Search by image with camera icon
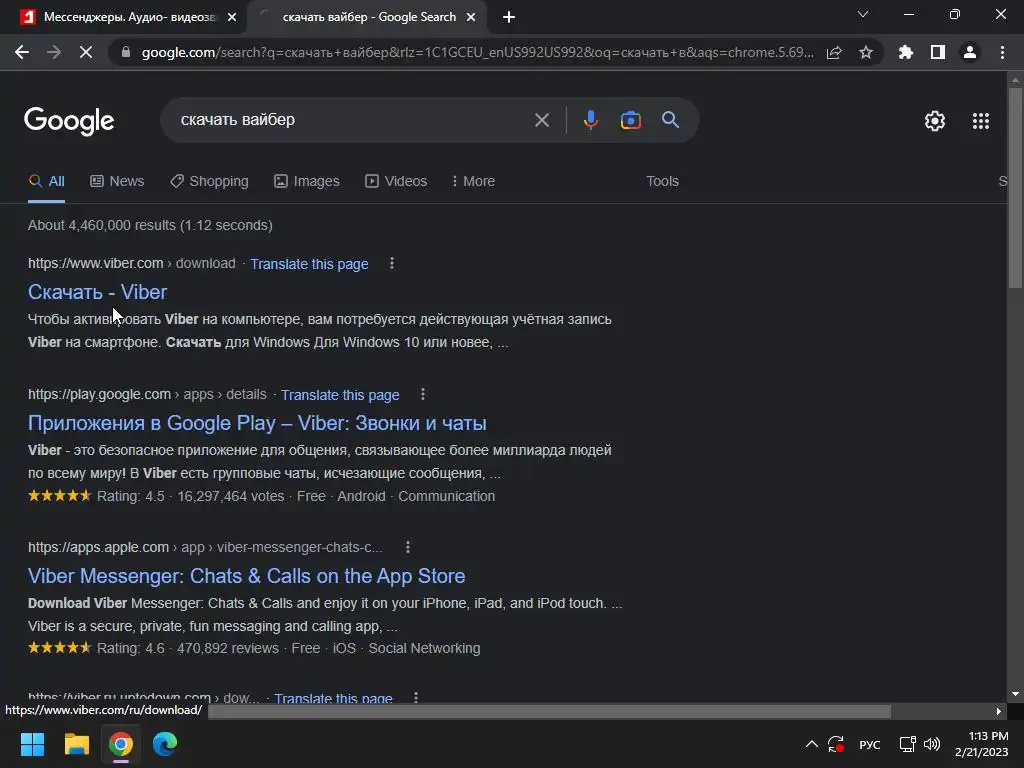The height and width of the screenshot is (768, 1024). pos(631,120)
